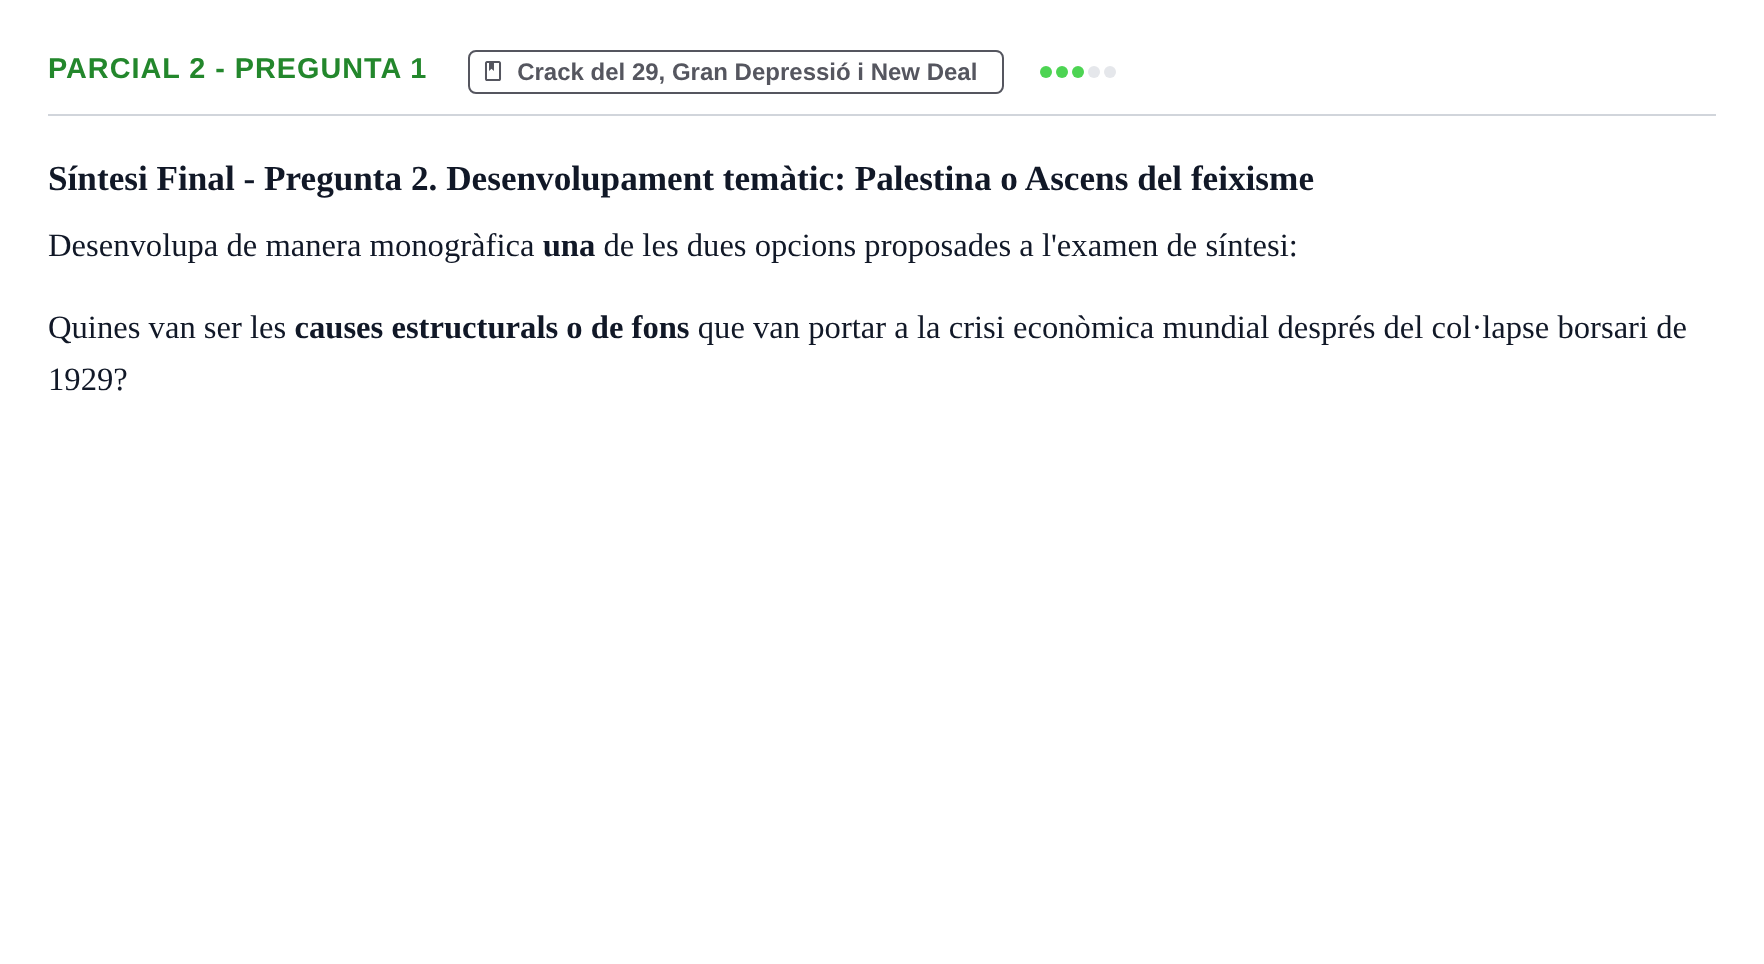This screenshot has width=1764, height=964.
Task: Click the book icon in topic tag
Action: 493,71
